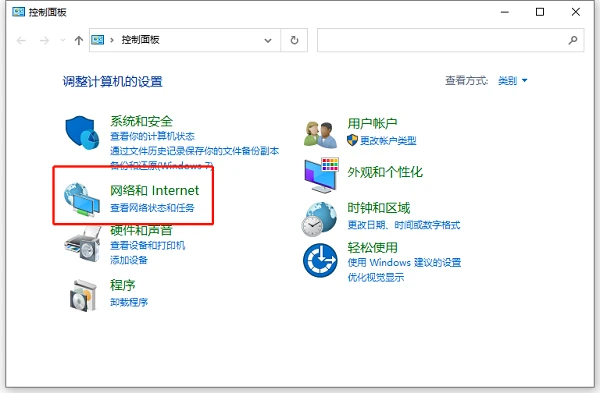The image size is (600, 393).
Task: Click the search magnifier icon
Action: pyautogui.click(x=573, y=40)
